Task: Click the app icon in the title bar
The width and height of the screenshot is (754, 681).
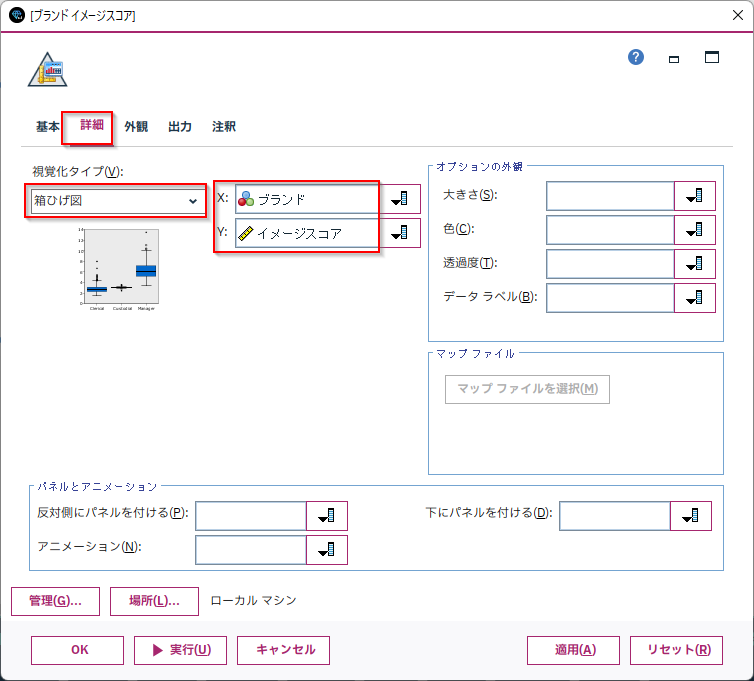Action: pos(16,15)
